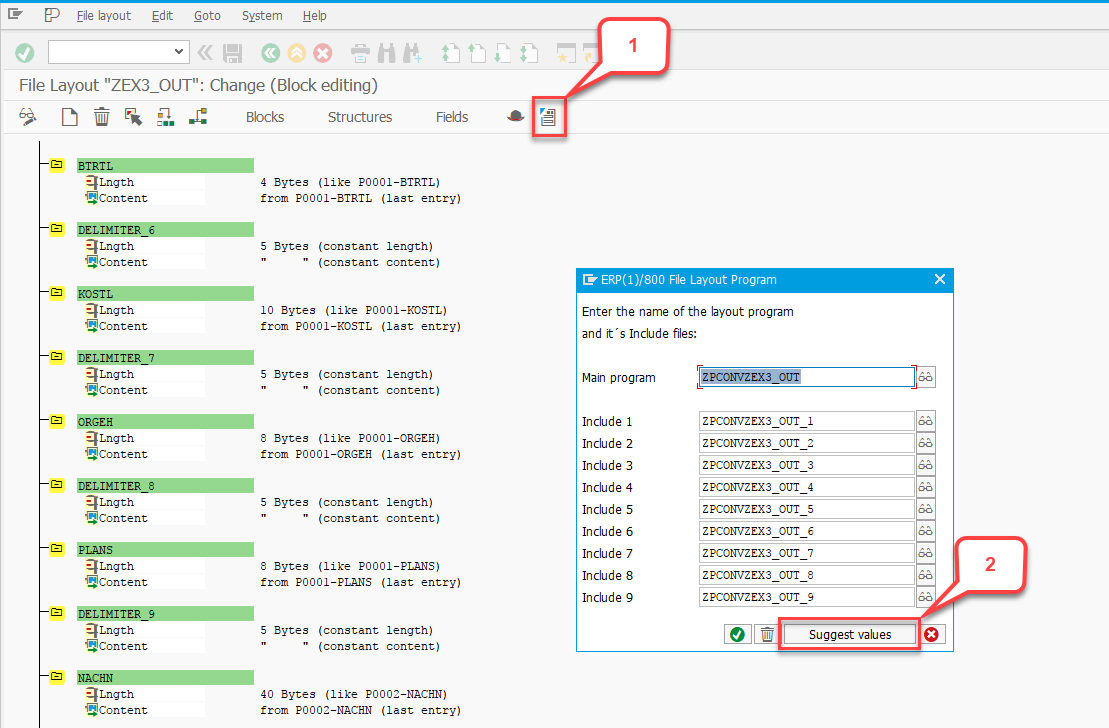Collapse the DELIMITER_6 folder node
This screenshot has width=1109, height=728.
(x=57, y=229)
